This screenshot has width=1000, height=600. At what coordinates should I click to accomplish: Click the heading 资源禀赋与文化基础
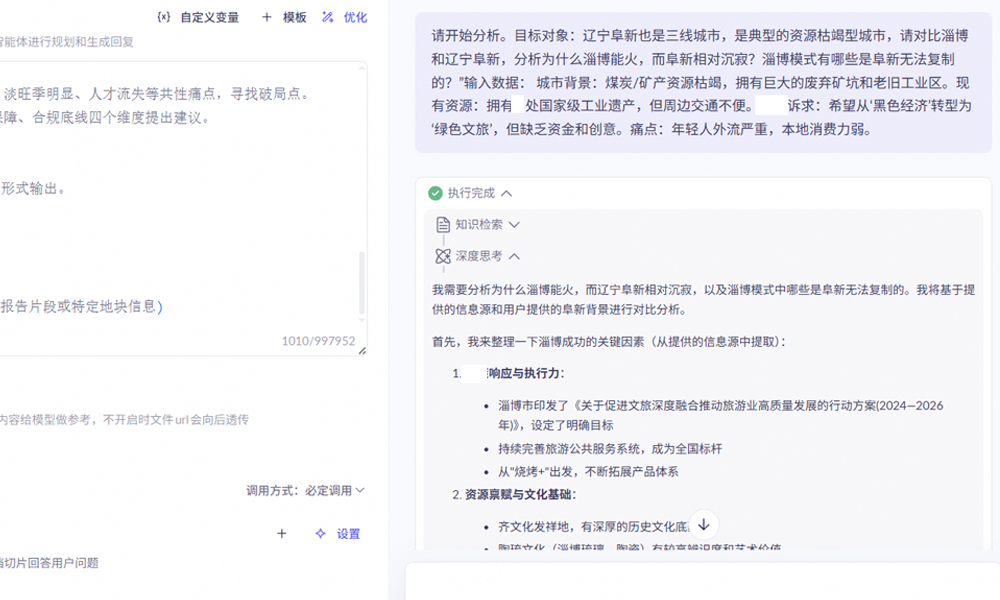pos(518,495)
